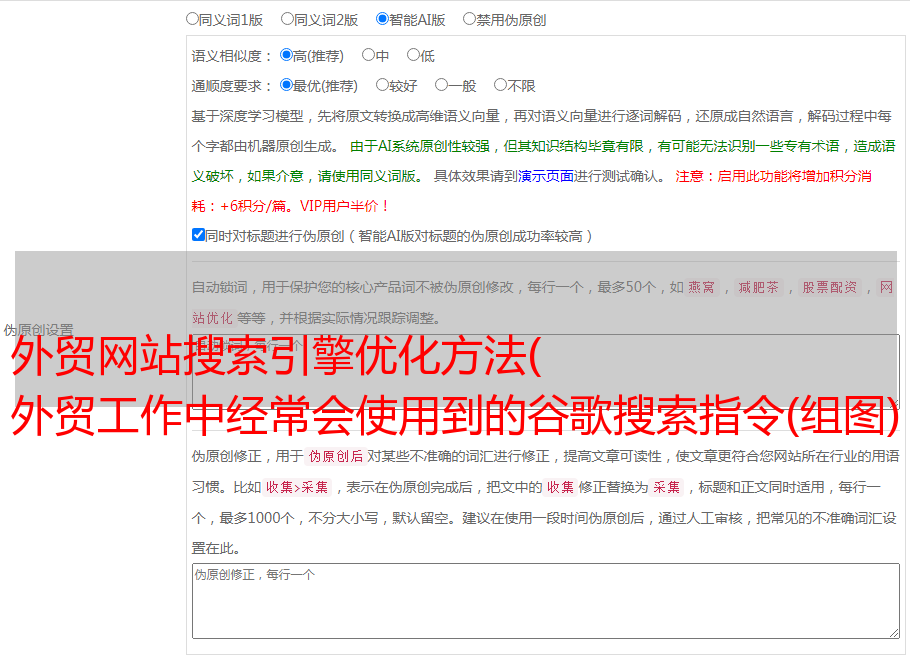The image size is (911, 658).
Task: Set 语义相似度 to 中
Action: click(368, 55)
